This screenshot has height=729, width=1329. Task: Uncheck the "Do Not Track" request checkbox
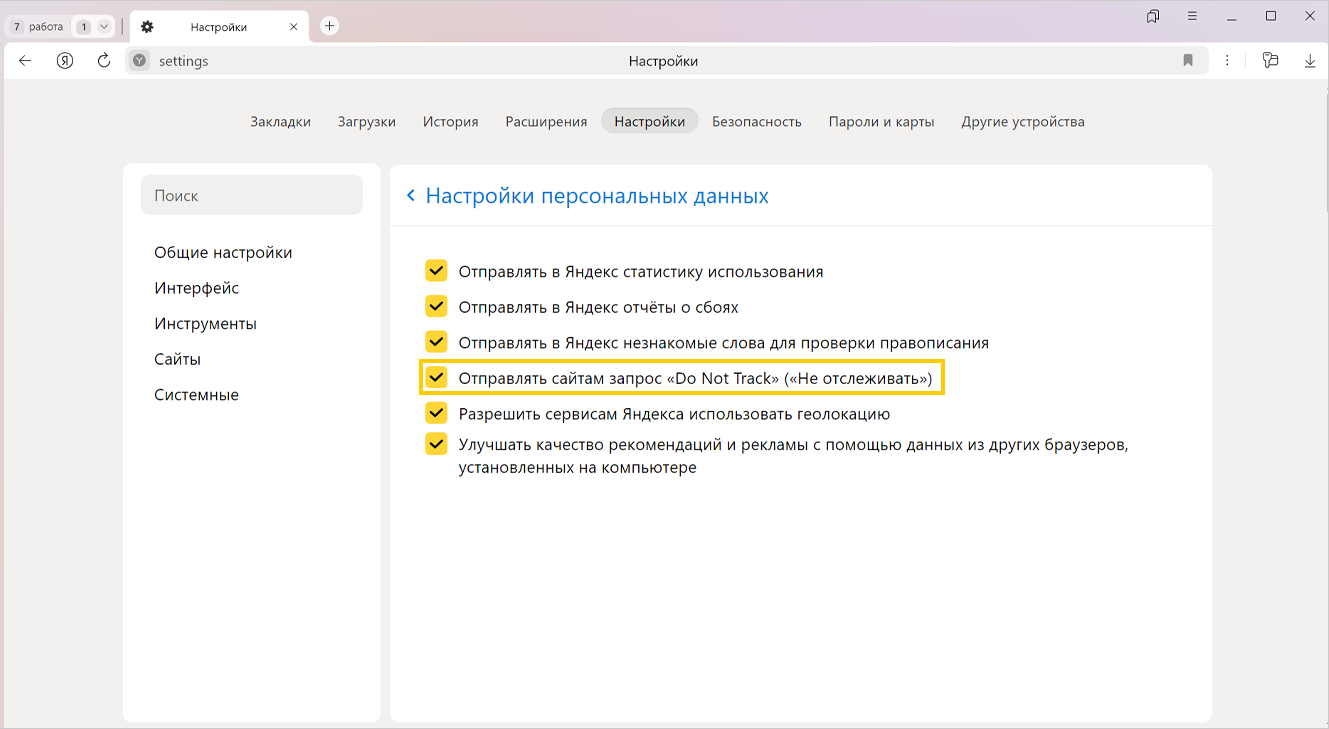[x=436, y=378]
